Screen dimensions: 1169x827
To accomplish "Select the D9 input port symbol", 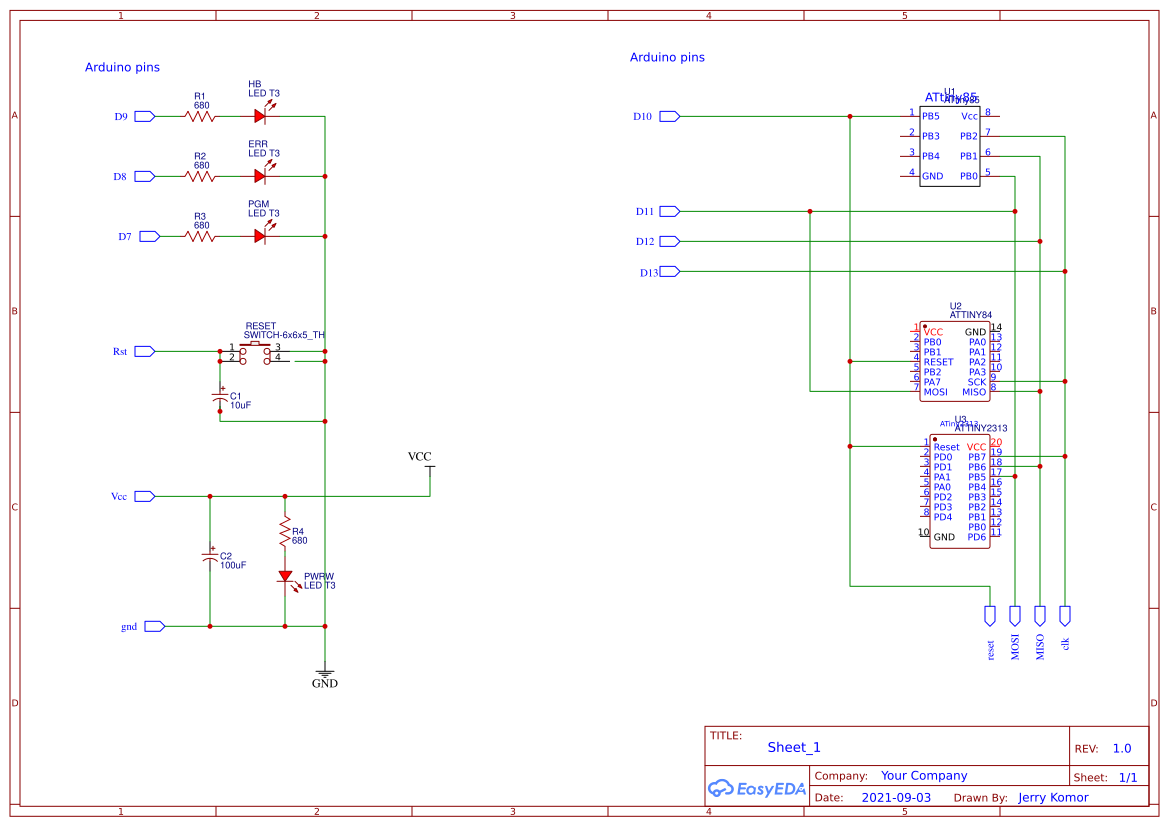I will click(144, 116).
